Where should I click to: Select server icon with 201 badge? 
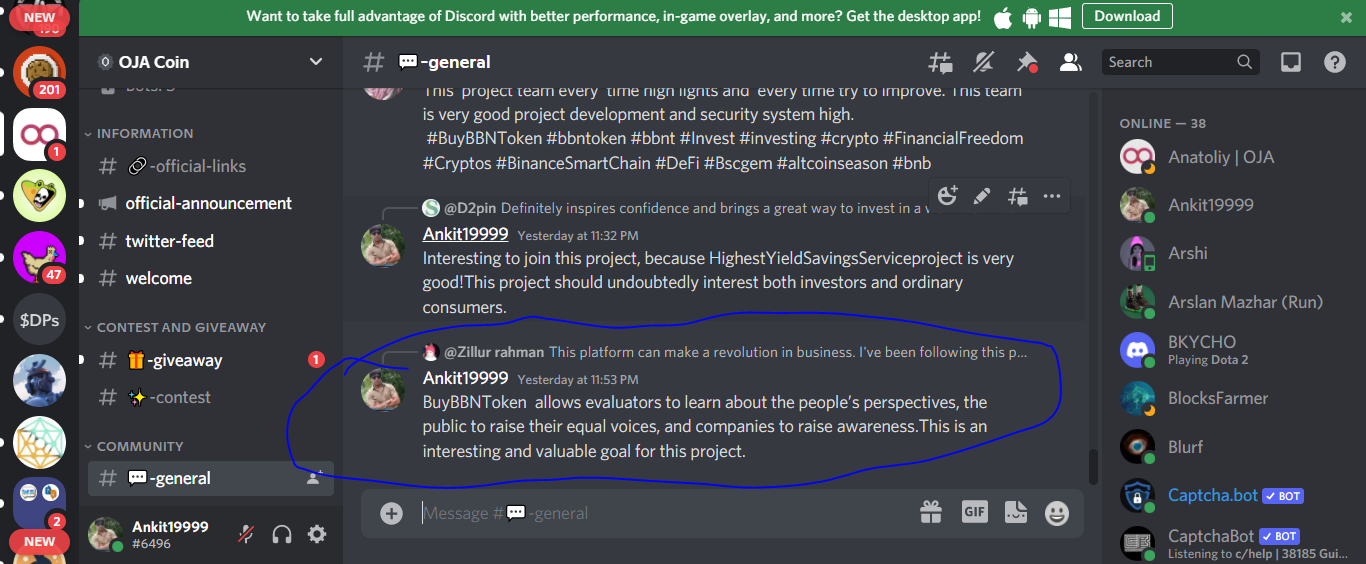(x=39, y=72)
